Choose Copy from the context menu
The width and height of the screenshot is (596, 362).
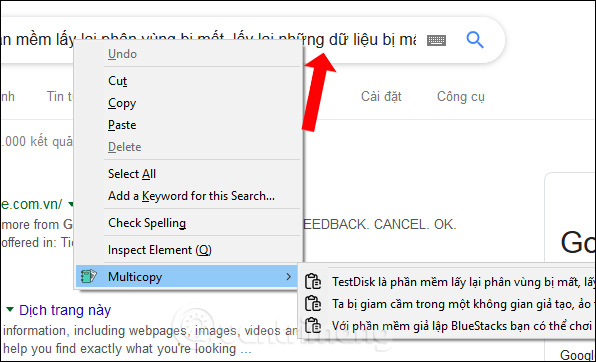click(x=188, y=103)
